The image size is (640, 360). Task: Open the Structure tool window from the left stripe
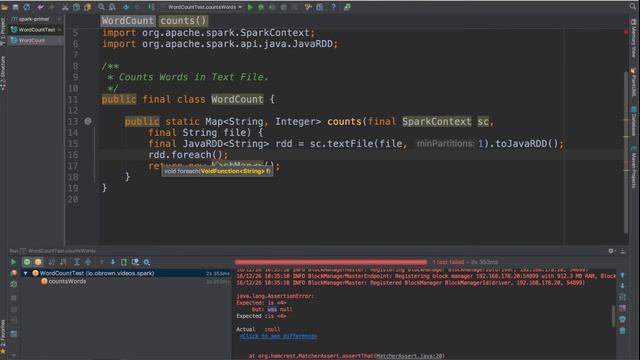click(x=3, y=74)
